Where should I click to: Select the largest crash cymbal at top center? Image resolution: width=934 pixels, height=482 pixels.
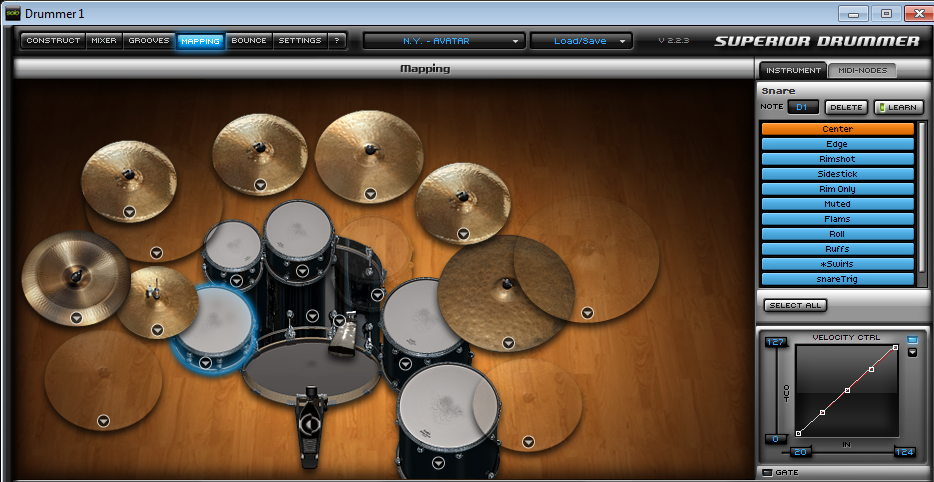pos(368,157)
